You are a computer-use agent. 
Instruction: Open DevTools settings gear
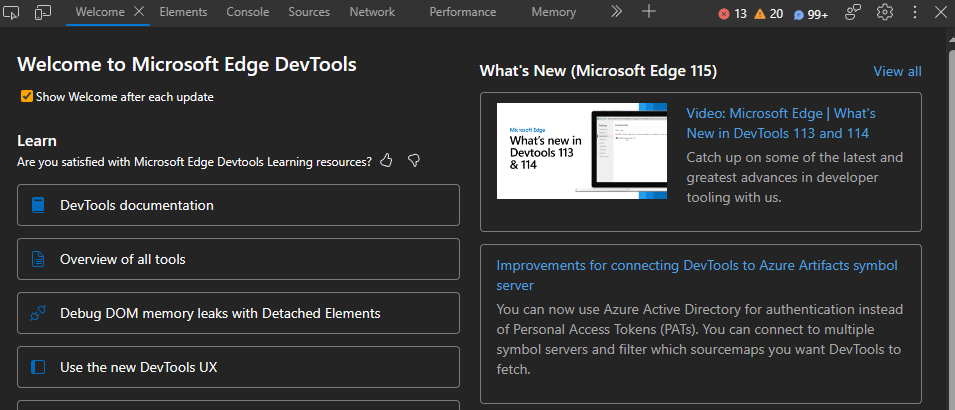click(884, 13)
